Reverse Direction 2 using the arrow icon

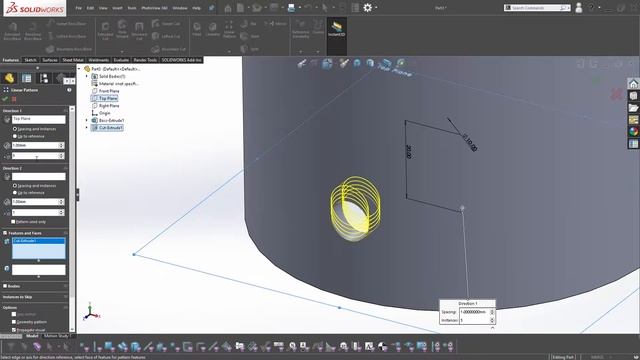(7, 176)
